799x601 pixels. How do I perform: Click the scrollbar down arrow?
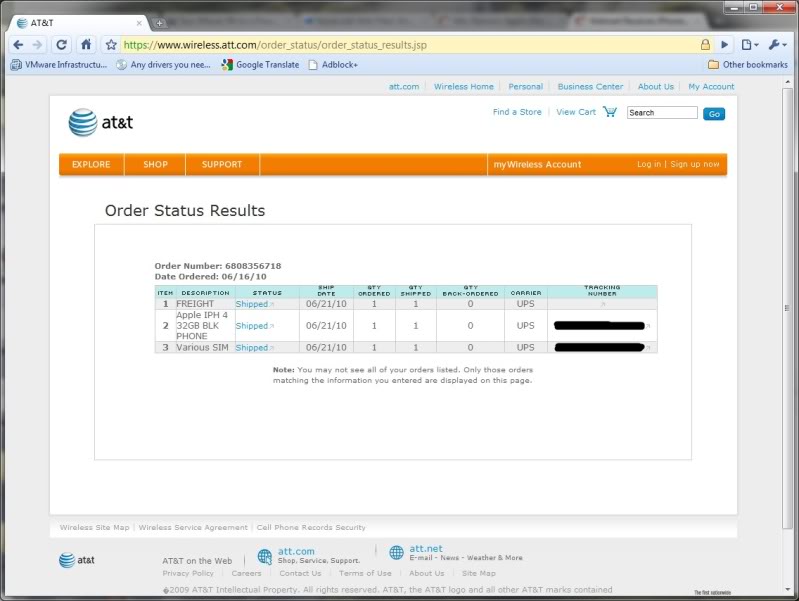[x=787, y=589]
